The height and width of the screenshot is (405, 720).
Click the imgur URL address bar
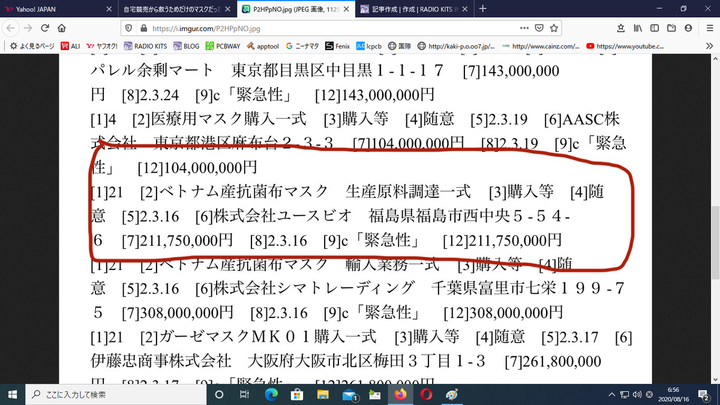(300, 28)
